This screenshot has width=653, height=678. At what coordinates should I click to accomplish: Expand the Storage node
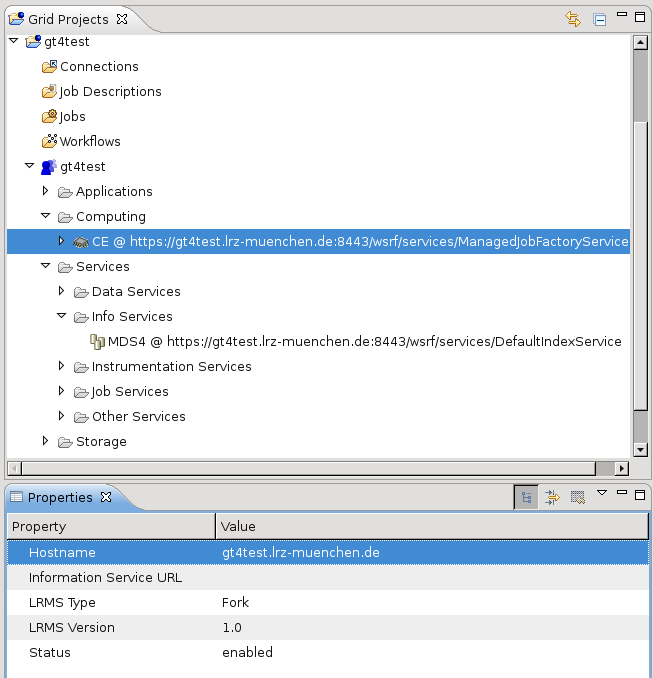45,441
